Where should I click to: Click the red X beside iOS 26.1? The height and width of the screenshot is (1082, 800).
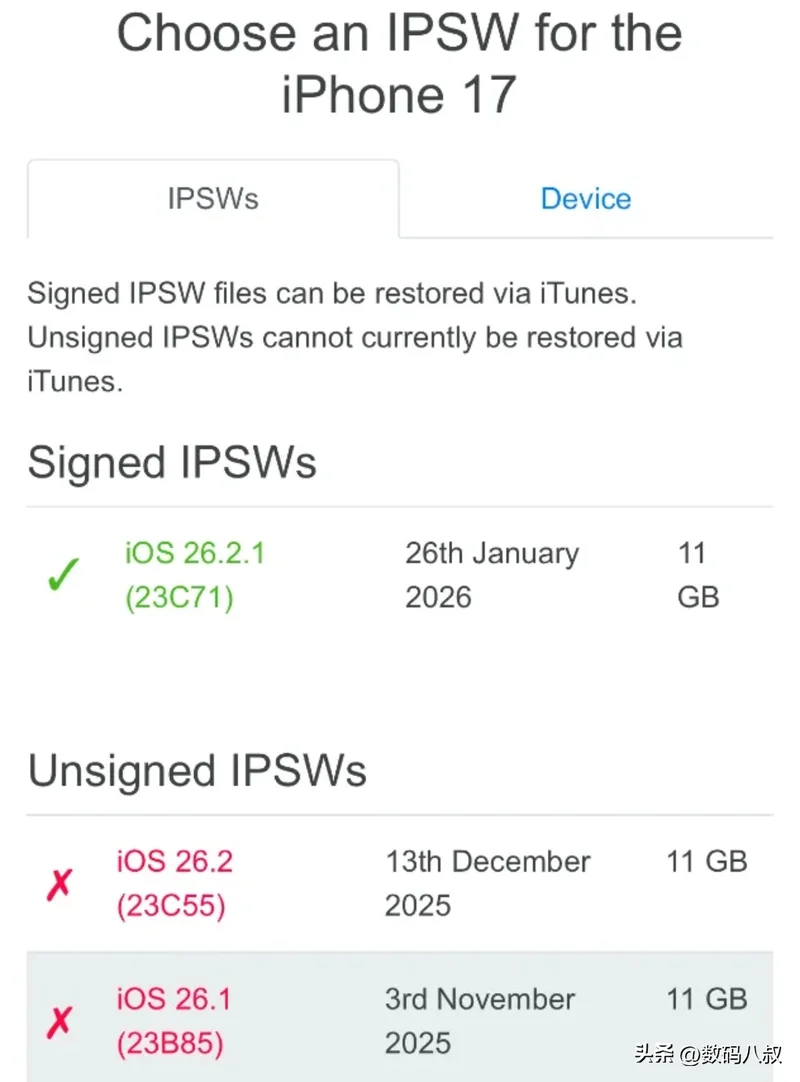click(59, 1022)
